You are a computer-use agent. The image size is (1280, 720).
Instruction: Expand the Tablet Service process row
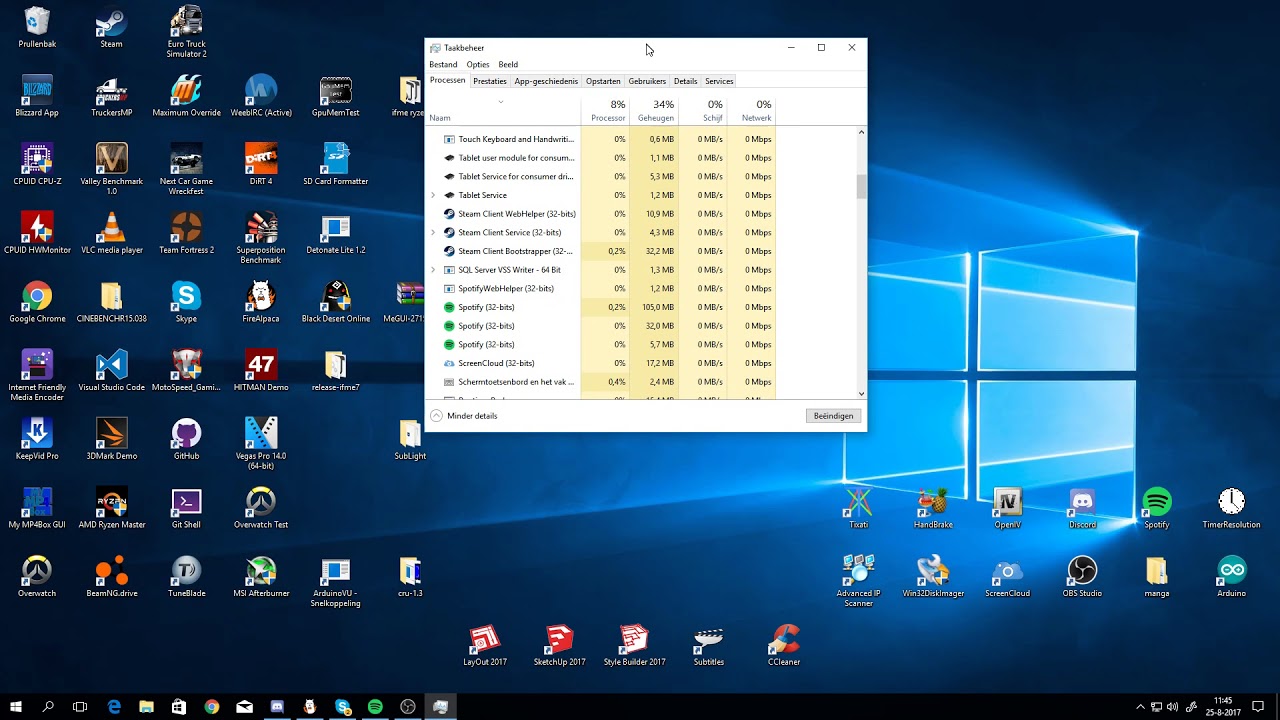pyautogui.click(x=433, y=195)
